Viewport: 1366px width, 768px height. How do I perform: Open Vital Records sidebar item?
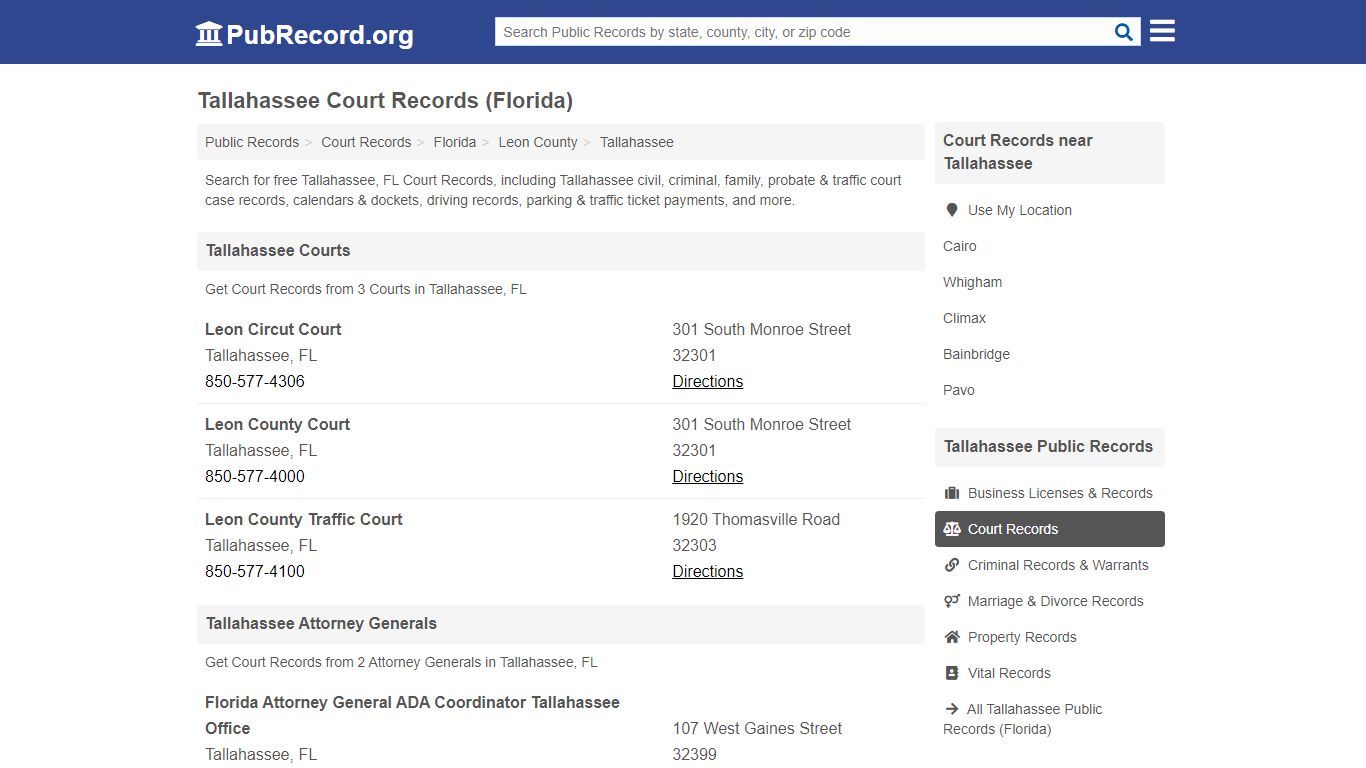(x=1050, y=673)
